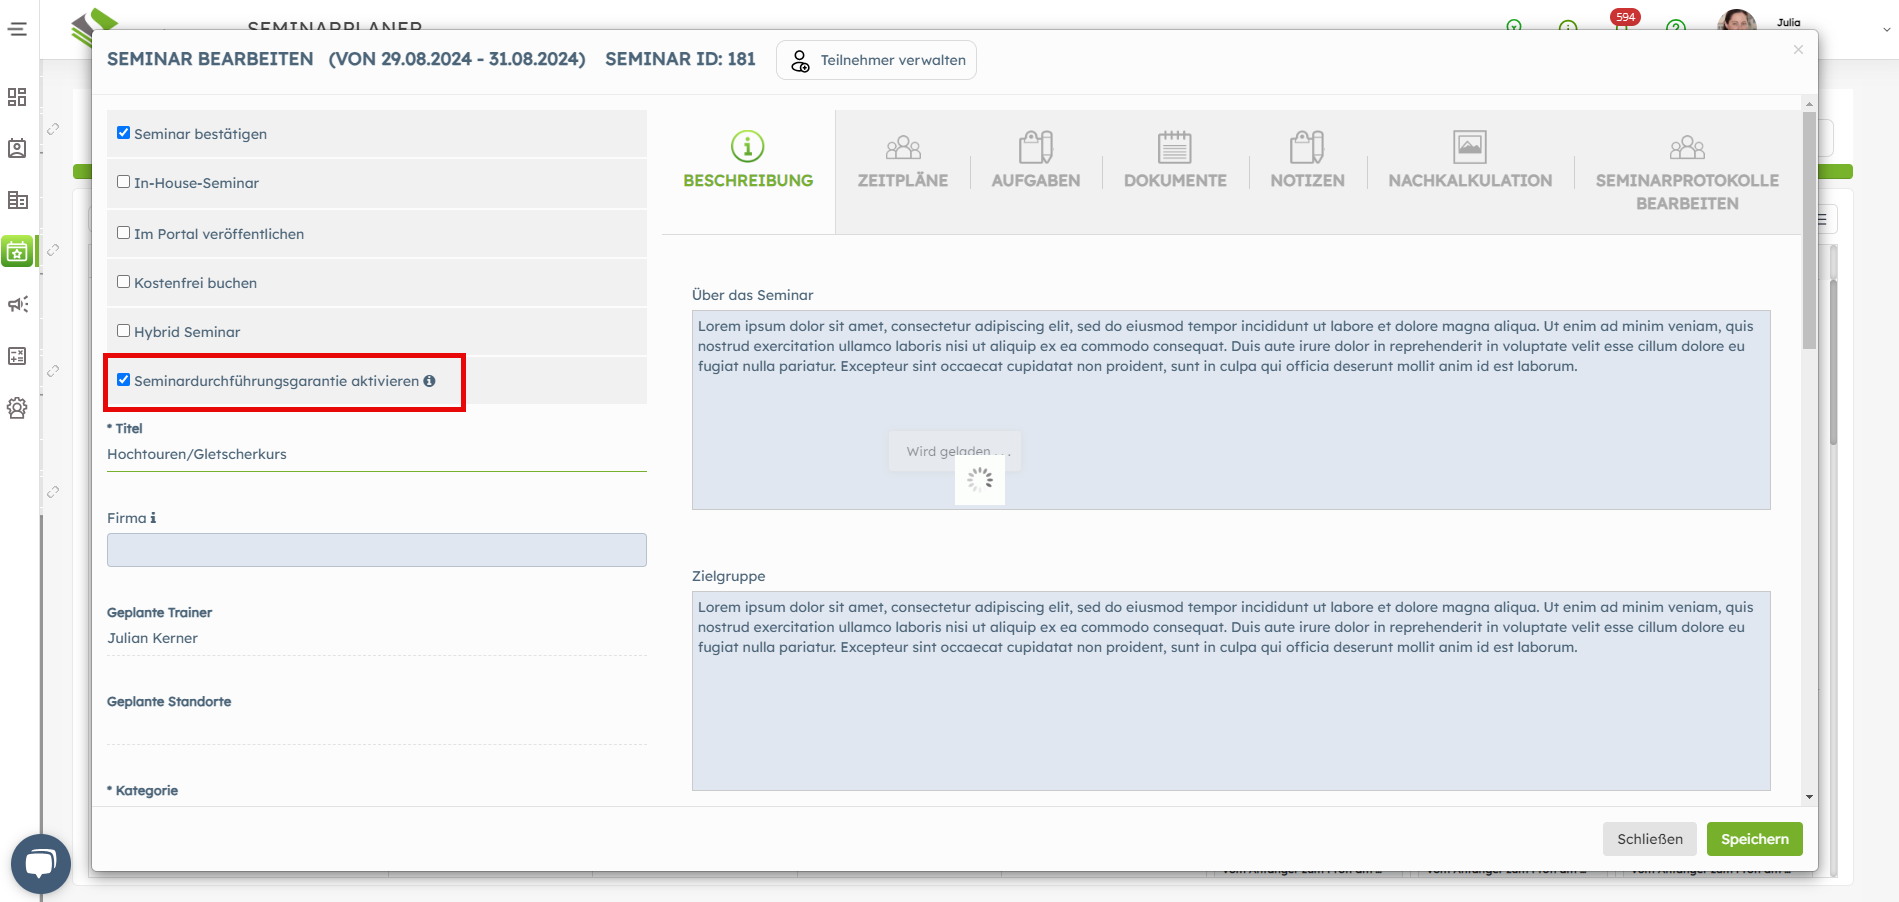1899x902 pixels.
Task: Open the contacts badge icon in the sidebar
Action: 17,148
